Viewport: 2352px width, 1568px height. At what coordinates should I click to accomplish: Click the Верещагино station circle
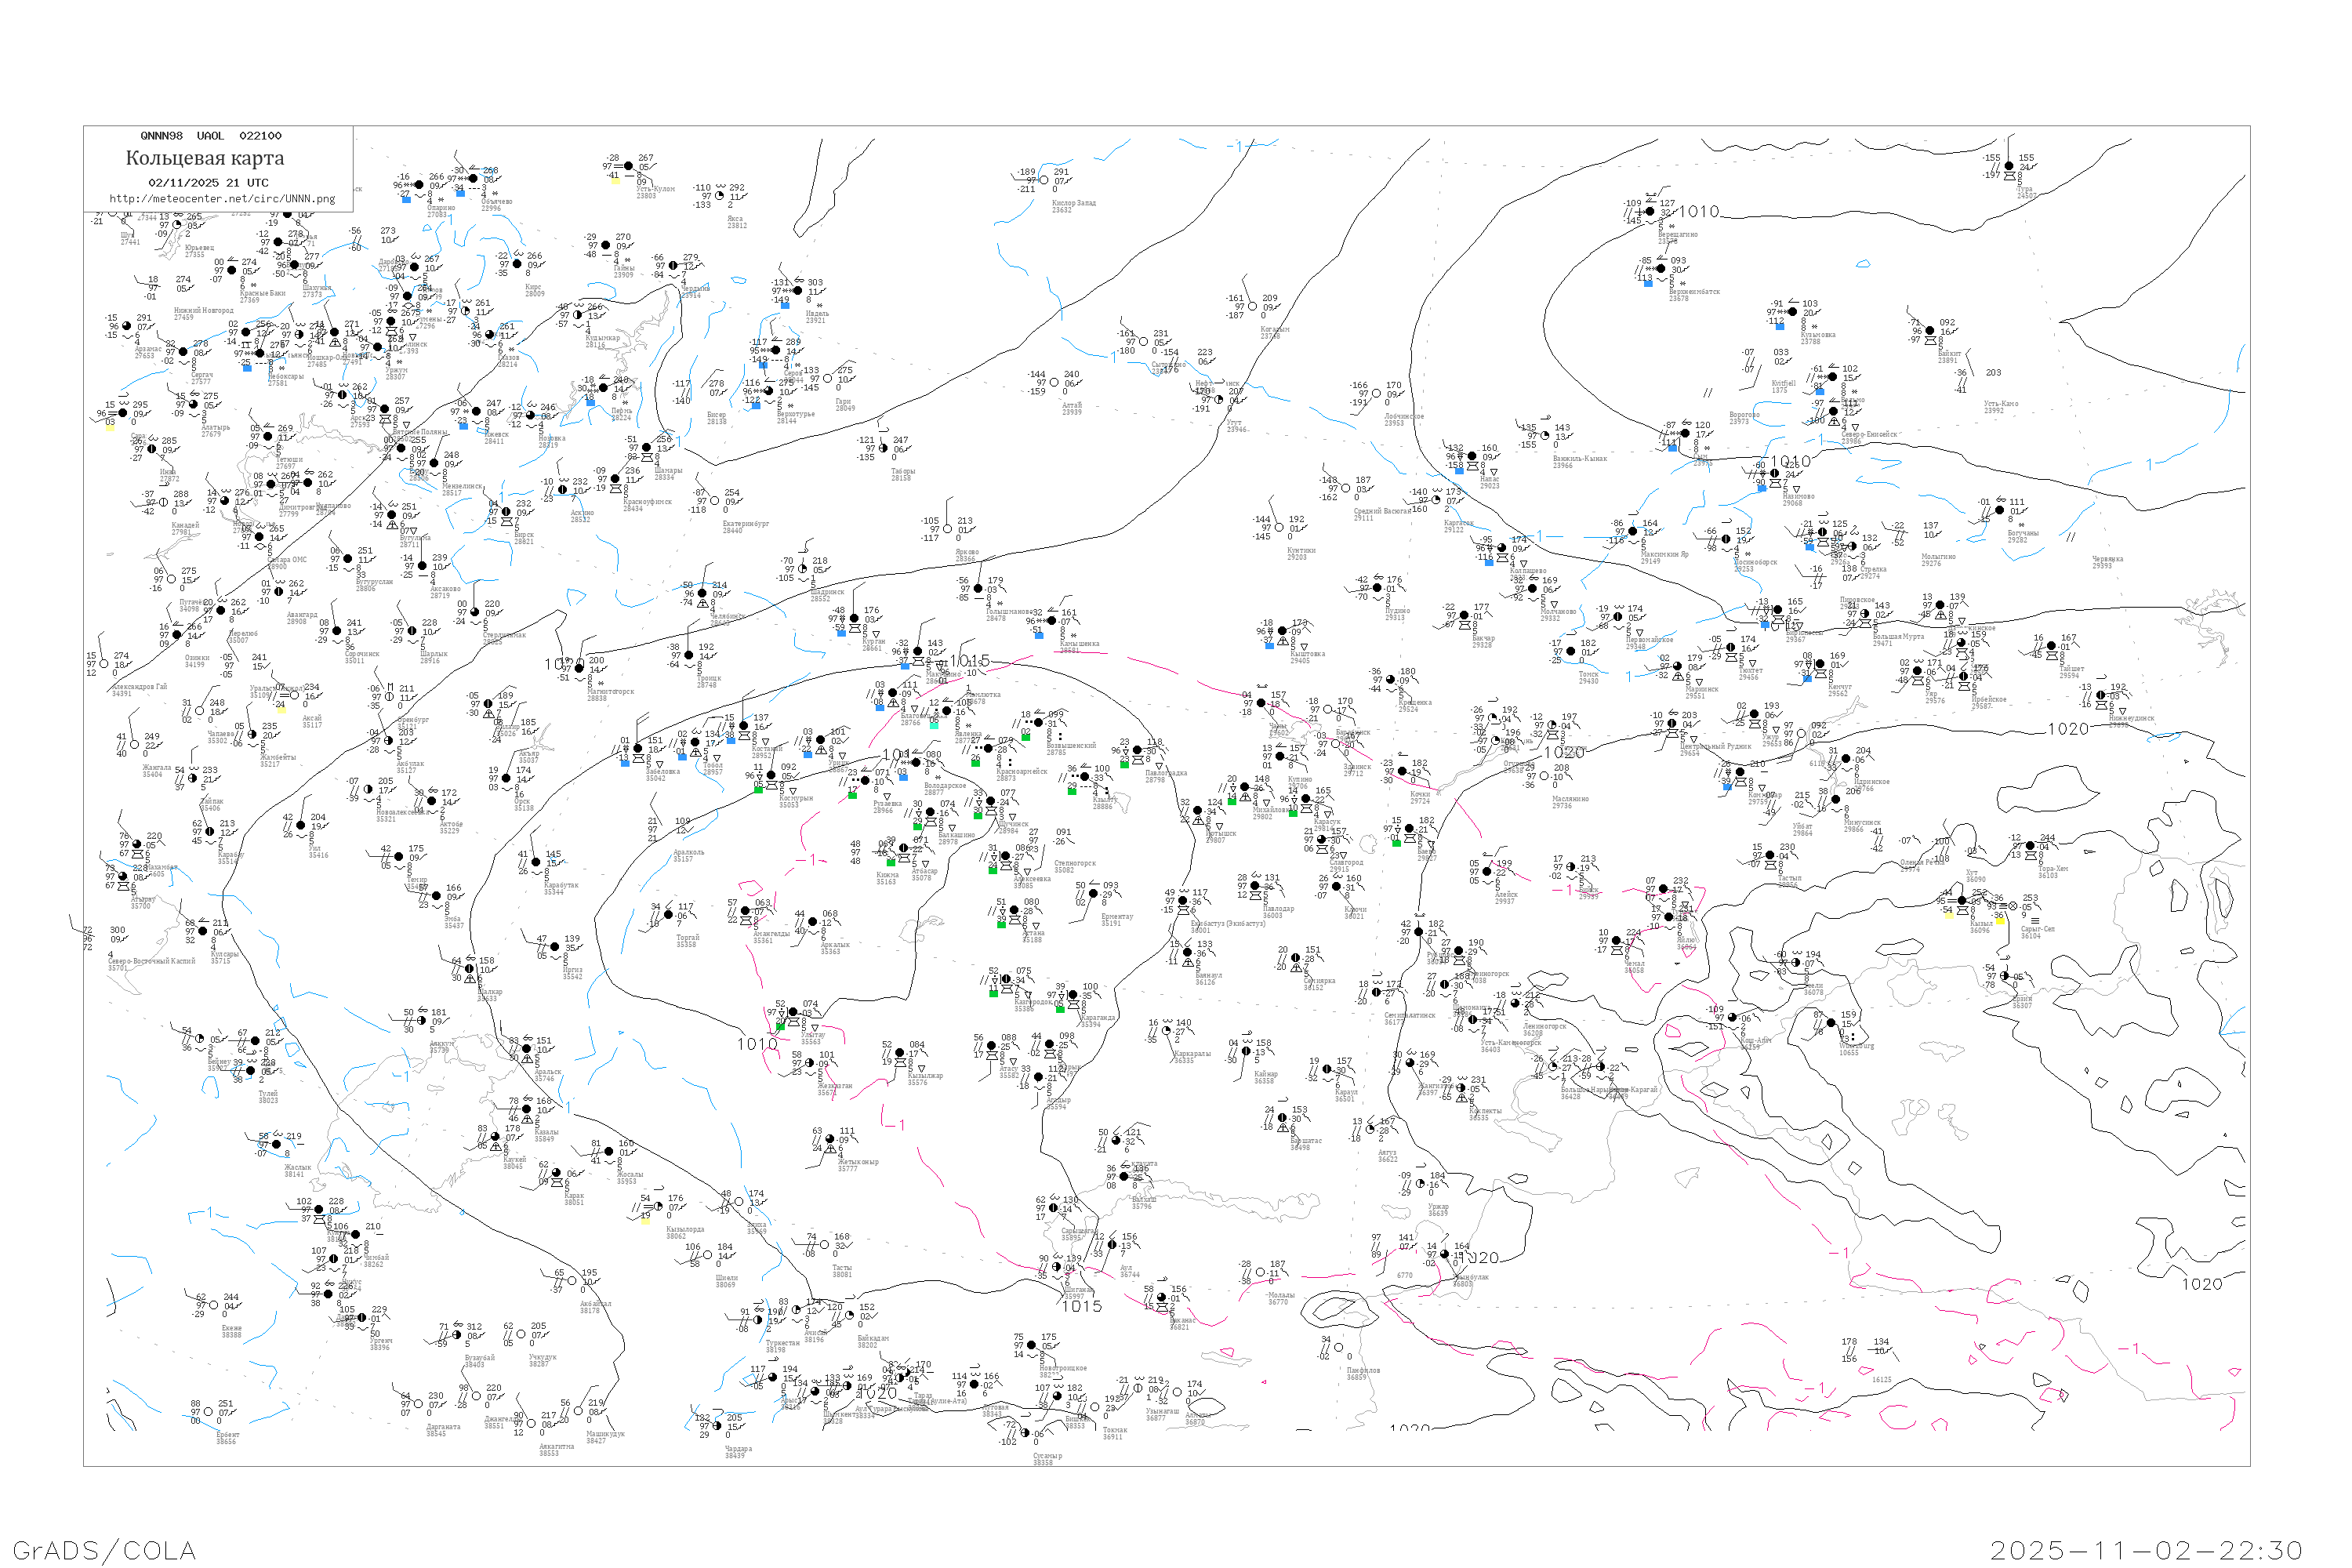(1650, 211)
